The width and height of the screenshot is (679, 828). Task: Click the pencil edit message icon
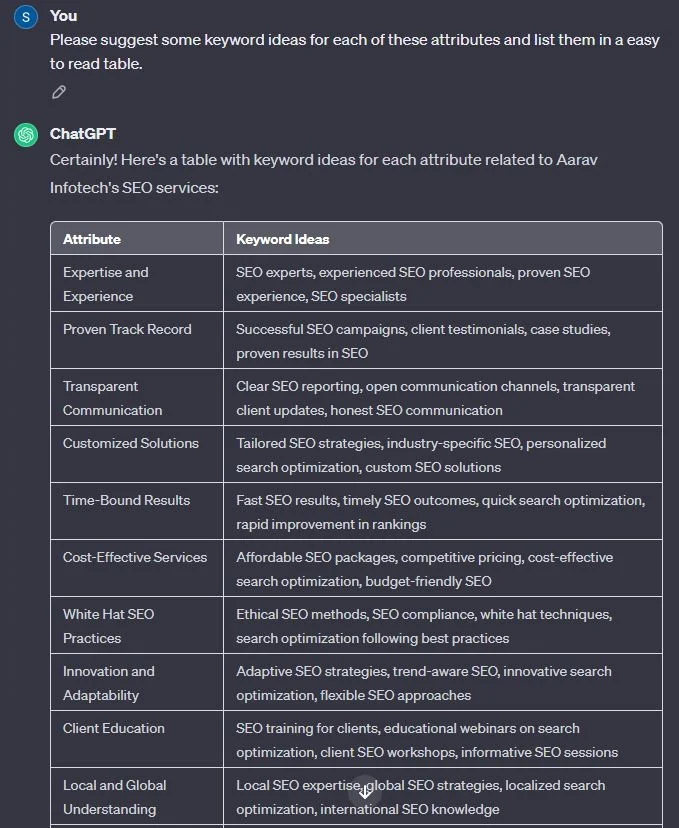tap(59, 92)
